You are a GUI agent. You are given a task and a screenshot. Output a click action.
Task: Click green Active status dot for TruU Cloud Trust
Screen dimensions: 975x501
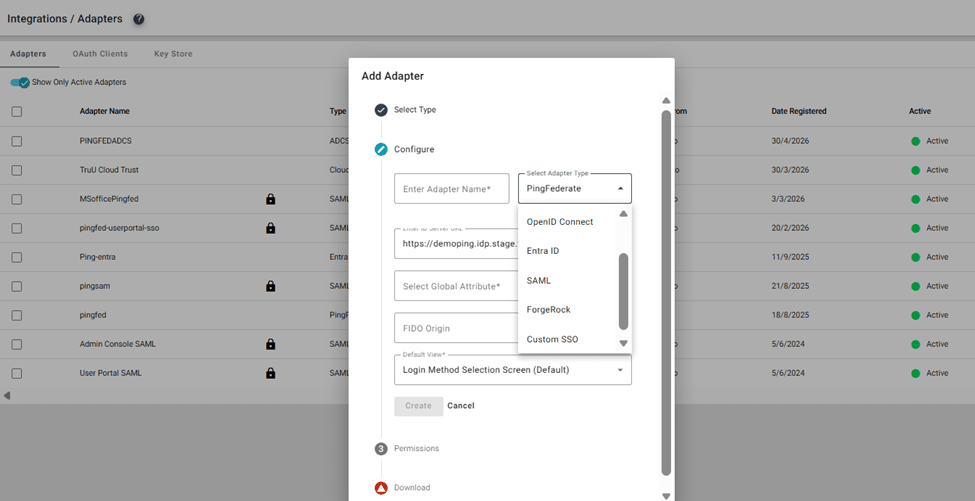[915, 170]
